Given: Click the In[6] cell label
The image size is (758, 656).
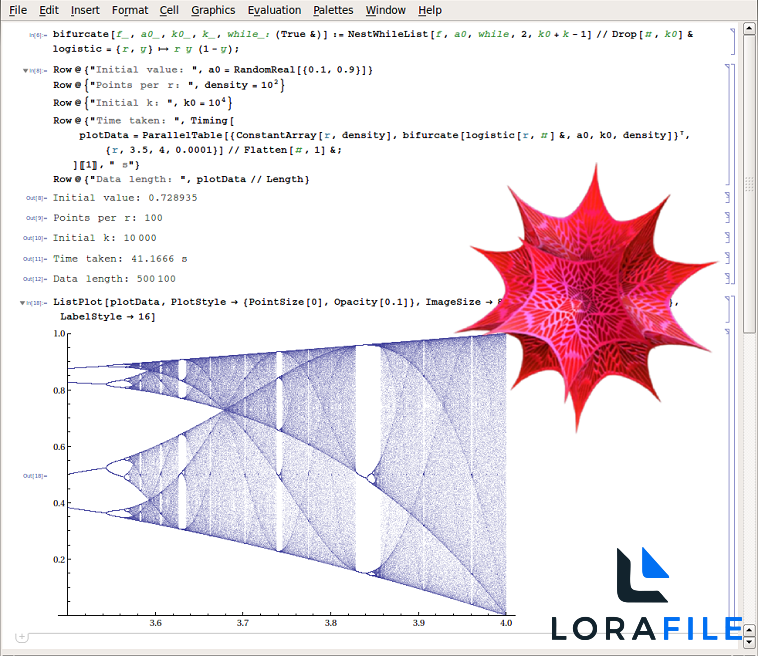Looking at the screenshot, I should coord(38,35).
